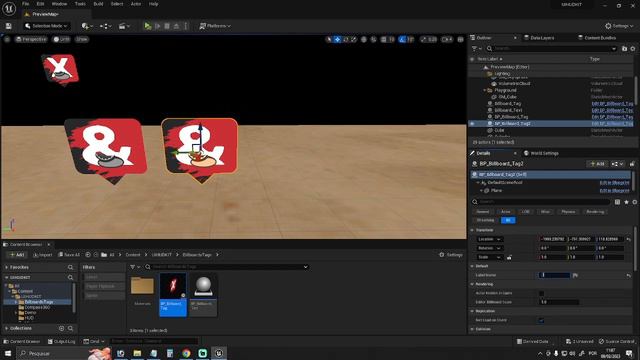
Task: Switch to the Data Layers tab
Action: click(x=539, y=38)
